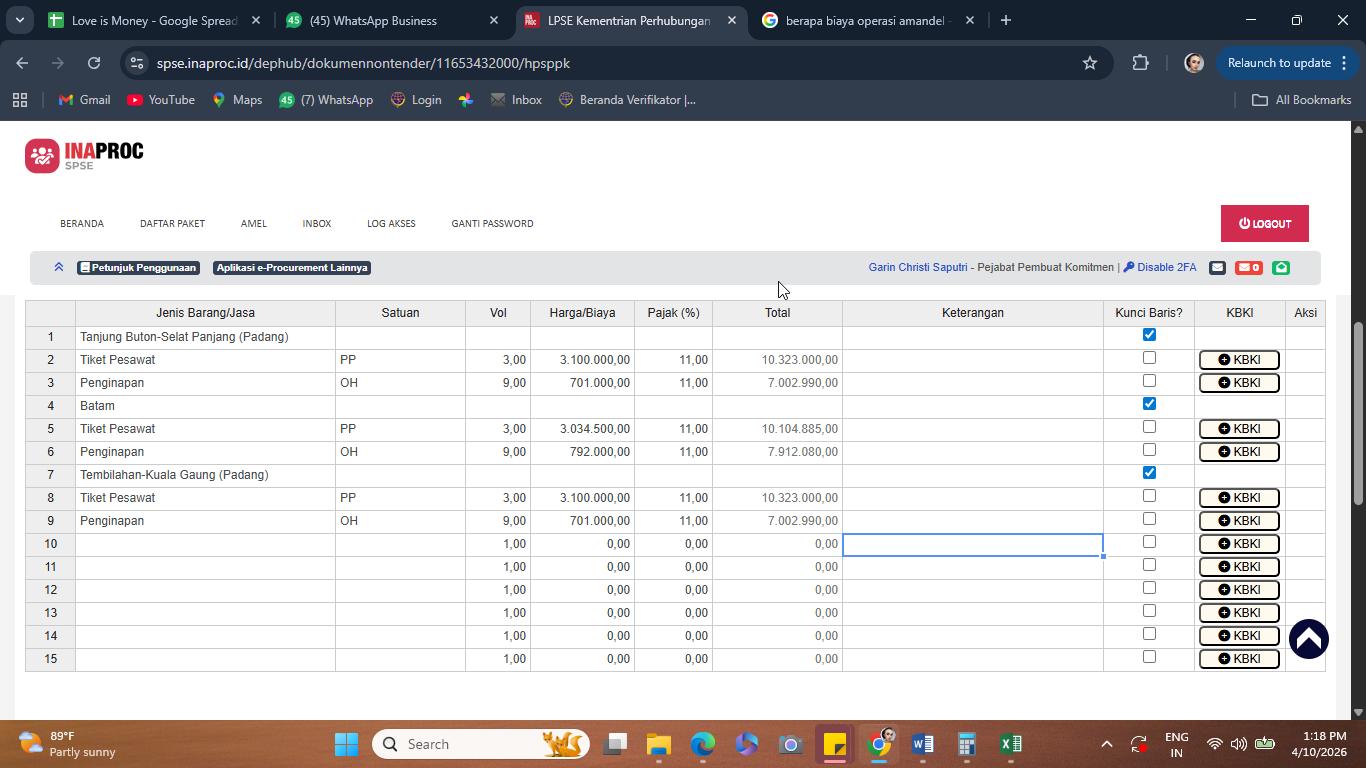Viewport: 1366px width, 768px height.
Task: Click the scroll-to-top round arrow button
Action: [1308, 639]
